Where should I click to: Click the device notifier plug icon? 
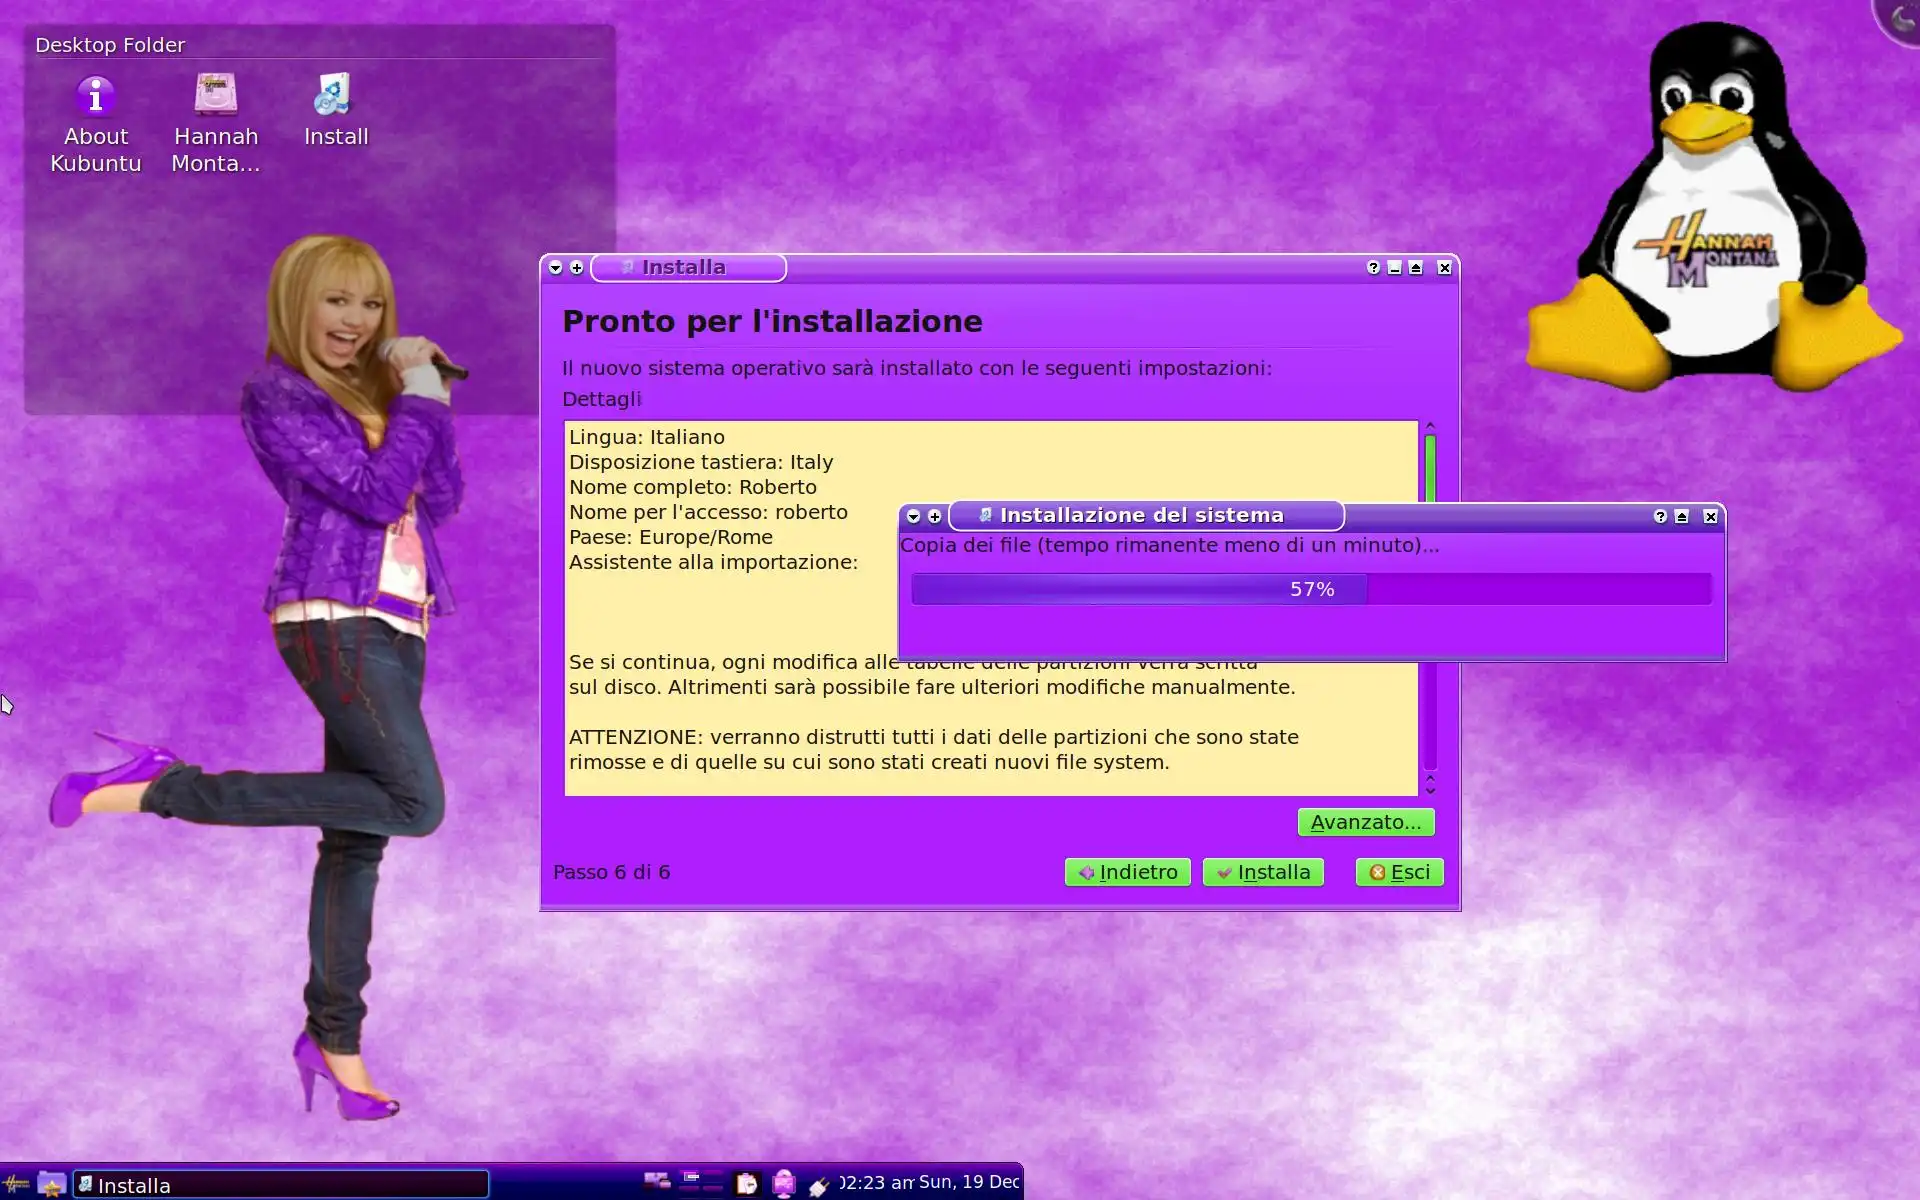pyautogui.click(x=819, y=1186)
